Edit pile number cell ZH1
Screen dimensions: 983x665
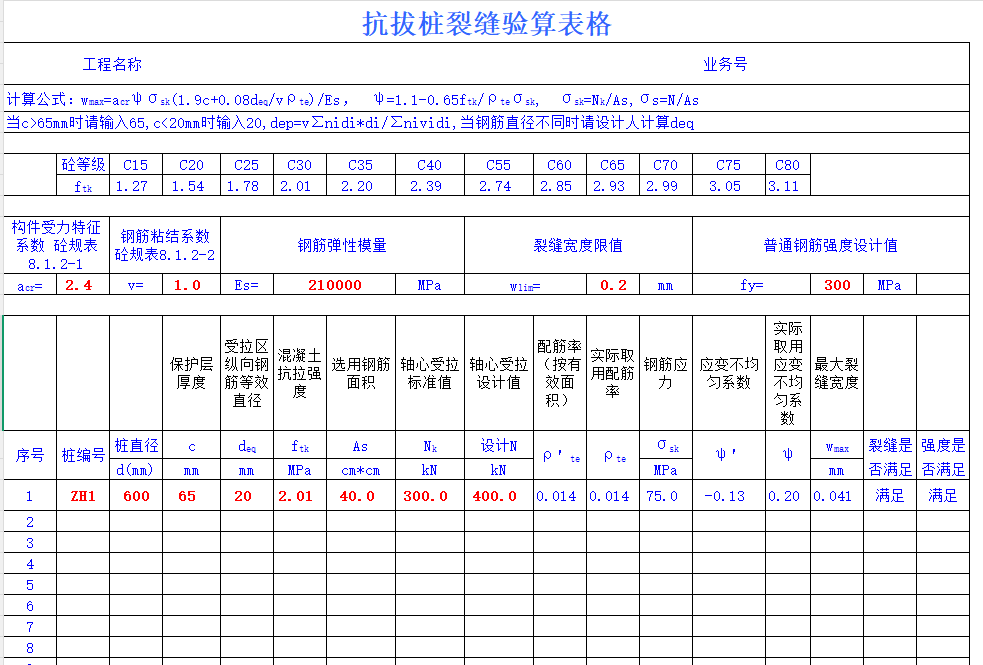click(x=83, y=496)
